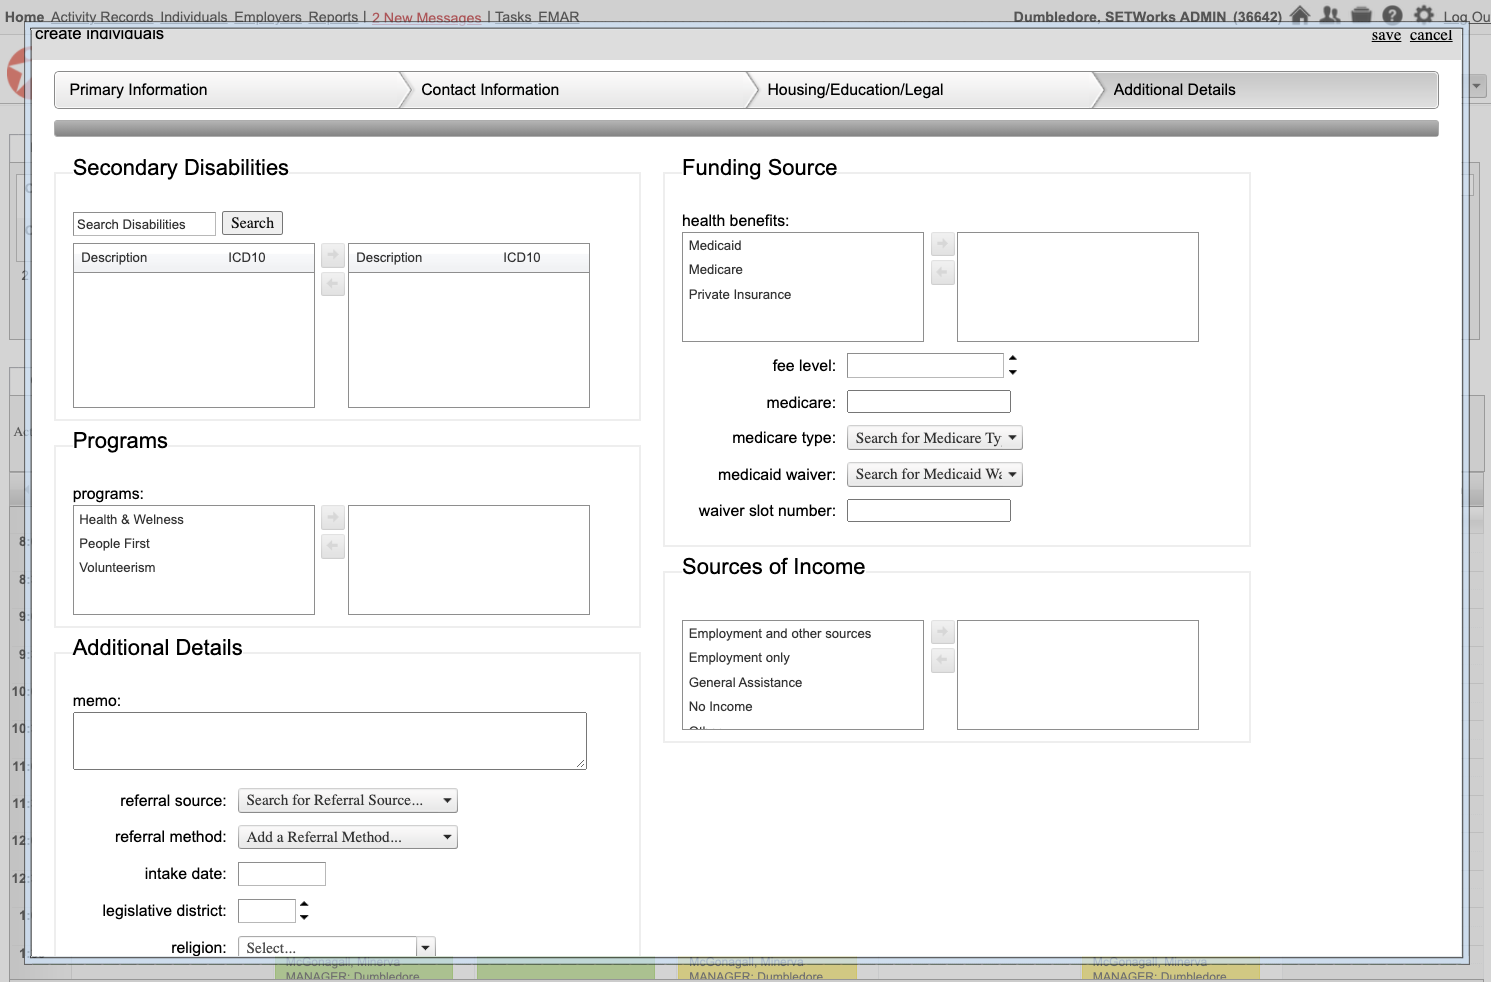Image resolution: width=1491 pixels, height=982 pixels.
Task: Click the Search Disabilities input field
Action: (144, 224)
